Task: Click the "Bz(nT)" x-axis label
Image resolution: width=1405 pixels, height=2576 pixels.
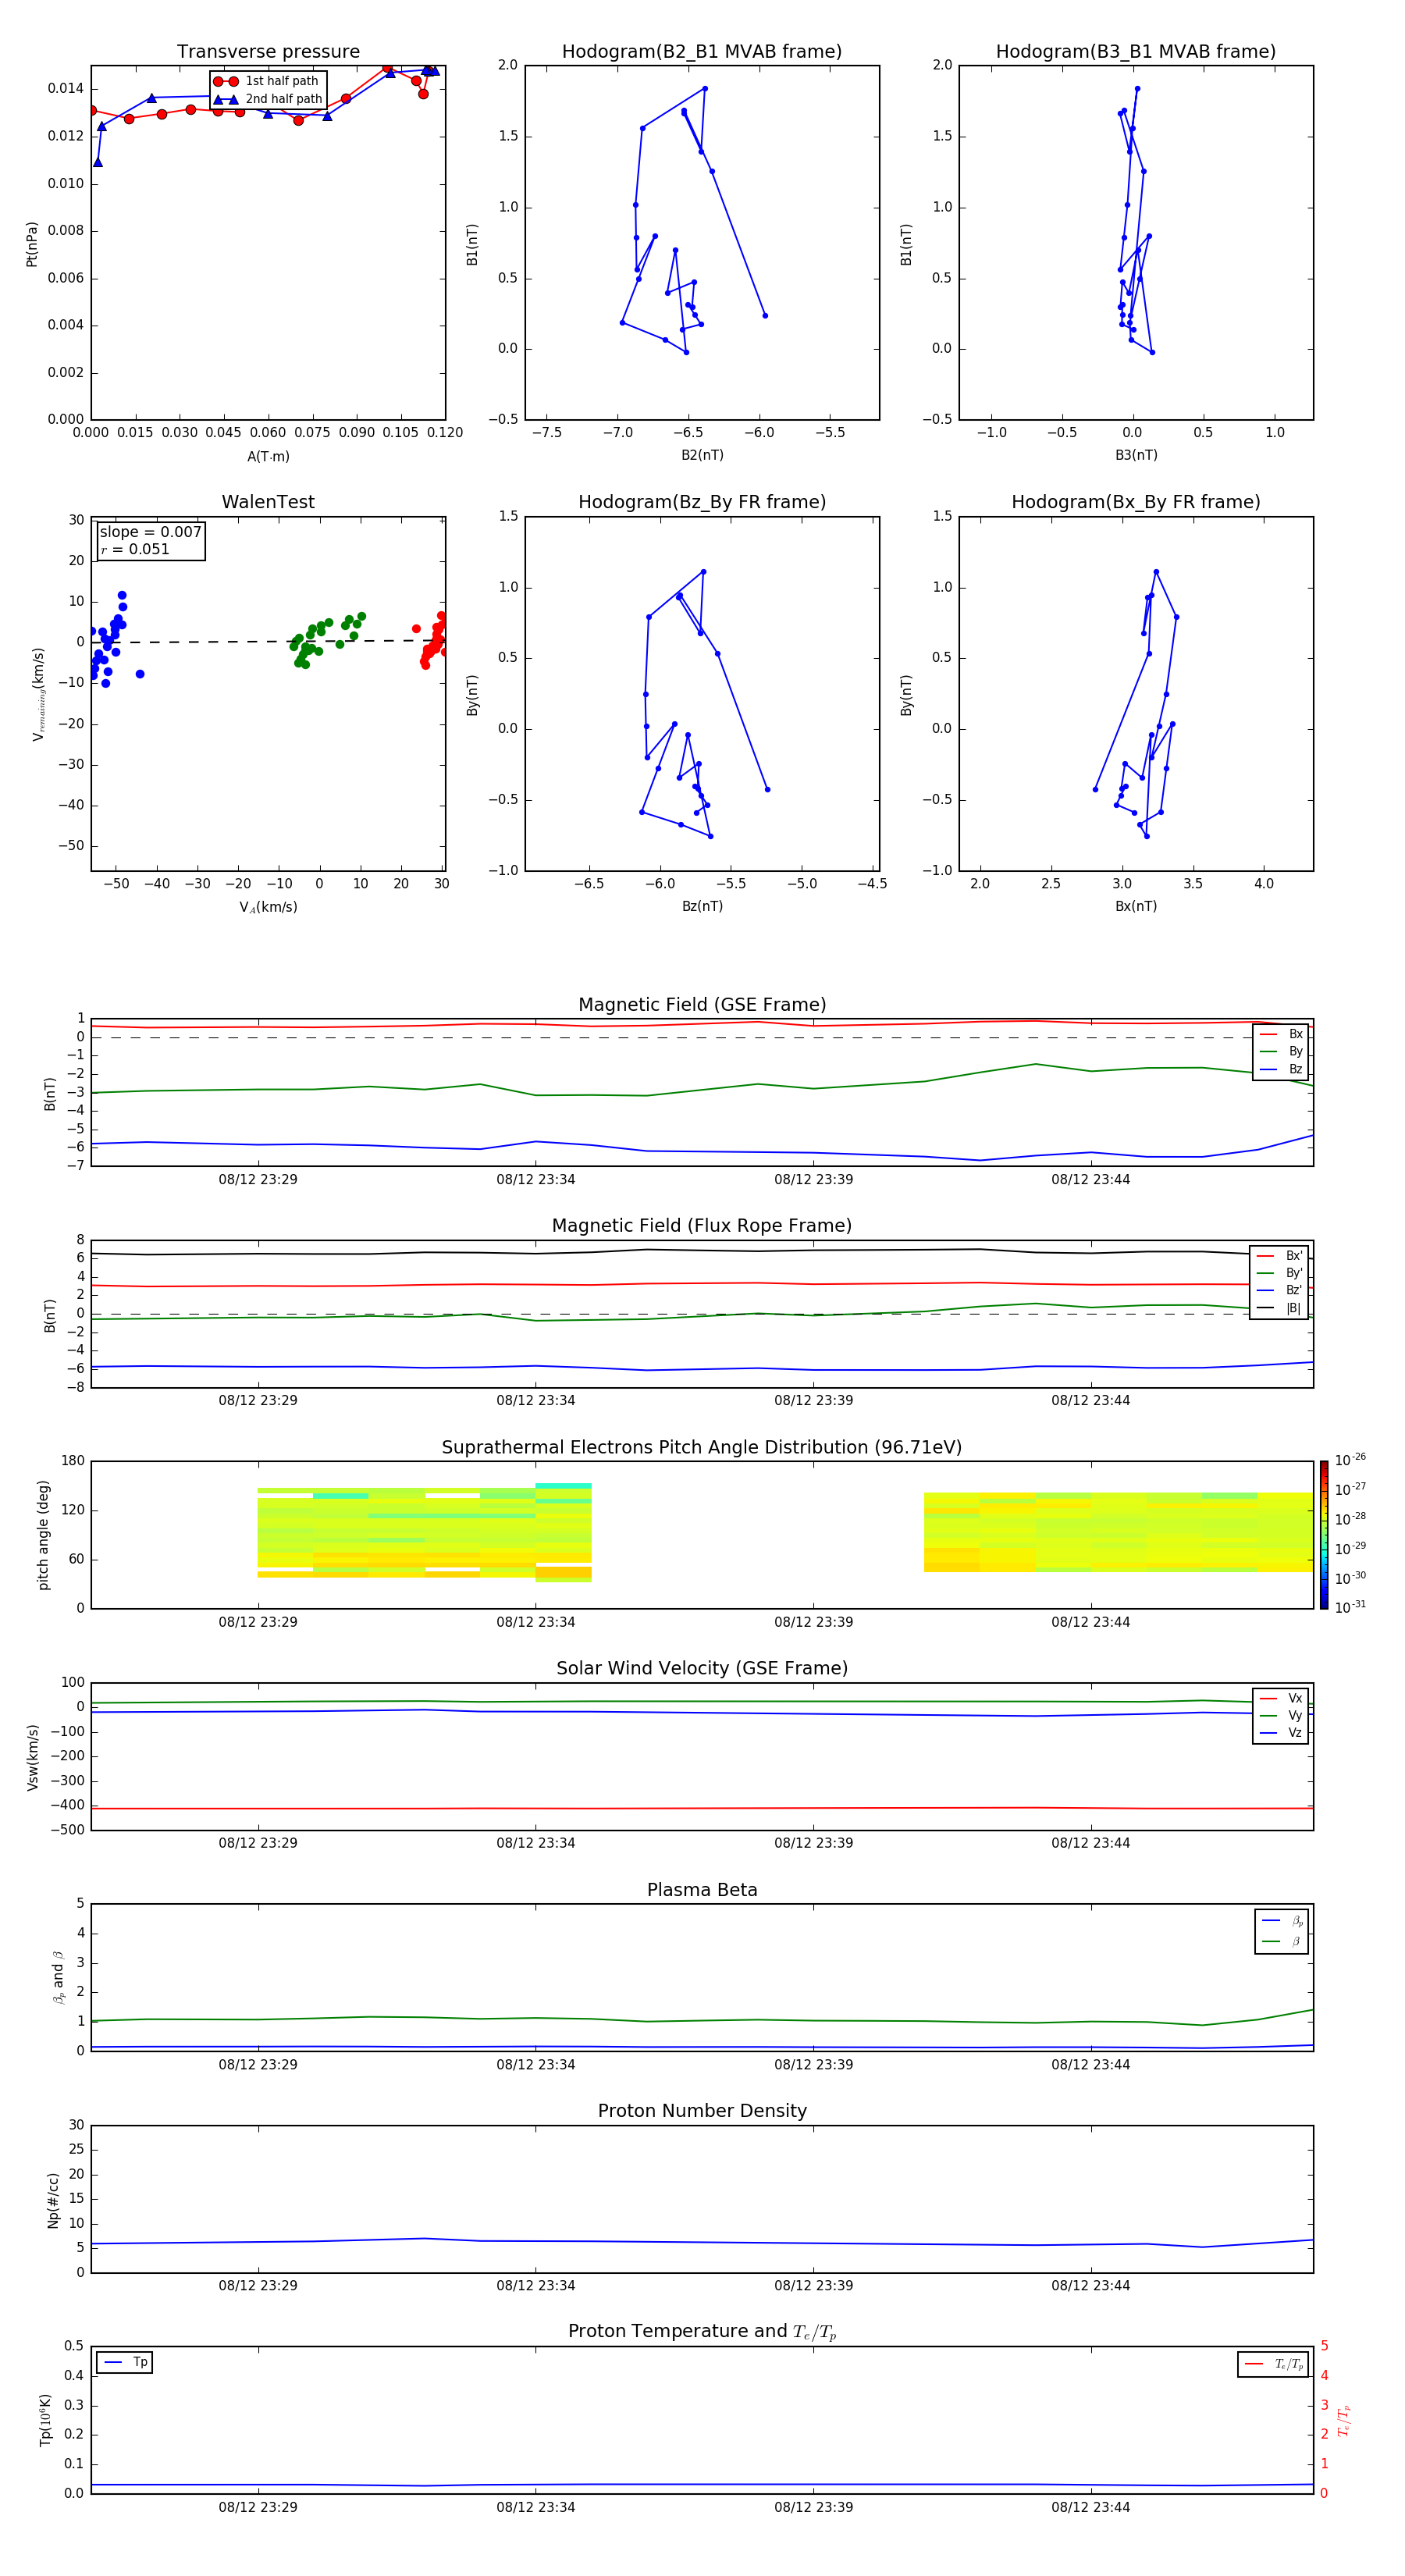Action: [x=702, y=906]
